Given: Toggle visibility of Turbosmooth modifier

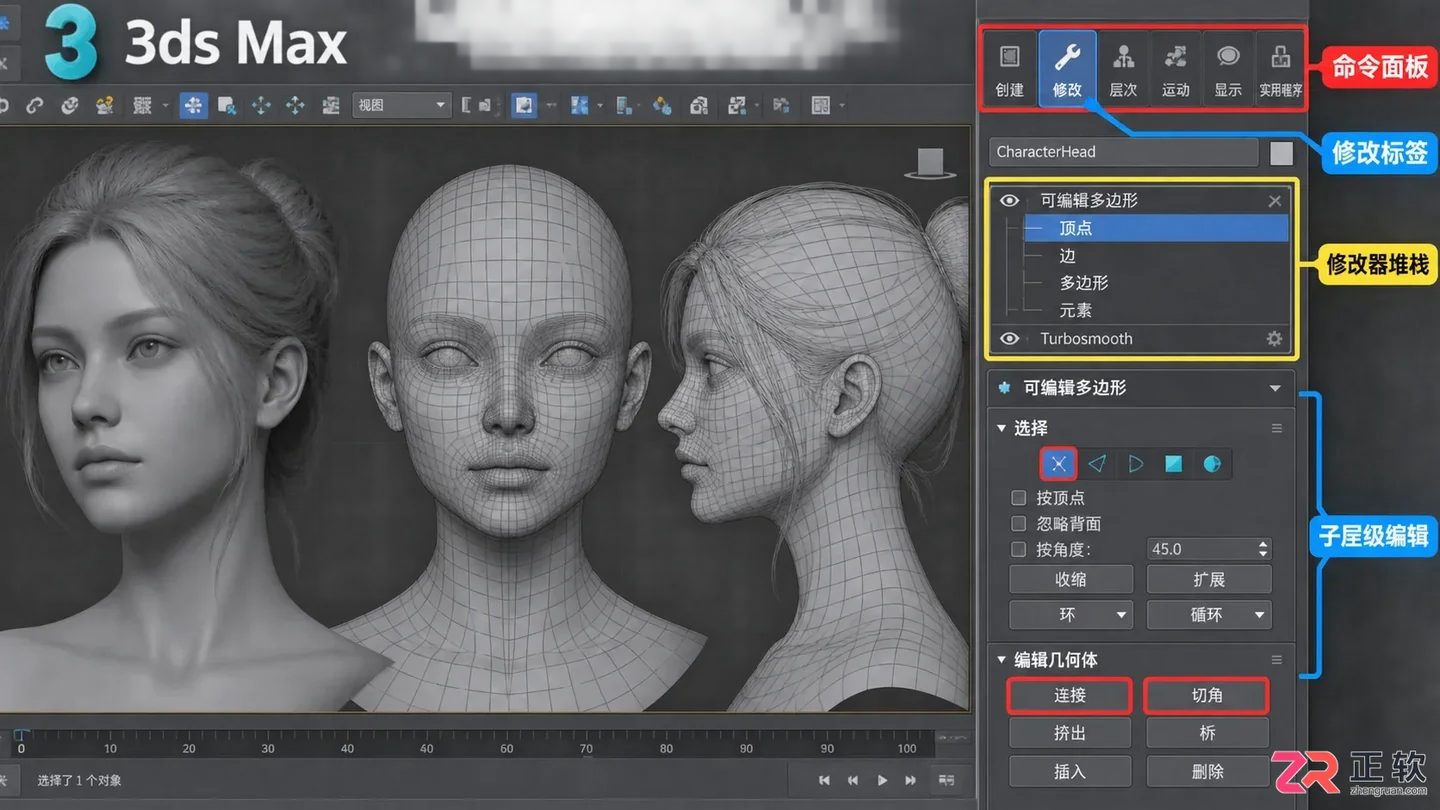Looking at the screenshot, I should coord(1010,339).
